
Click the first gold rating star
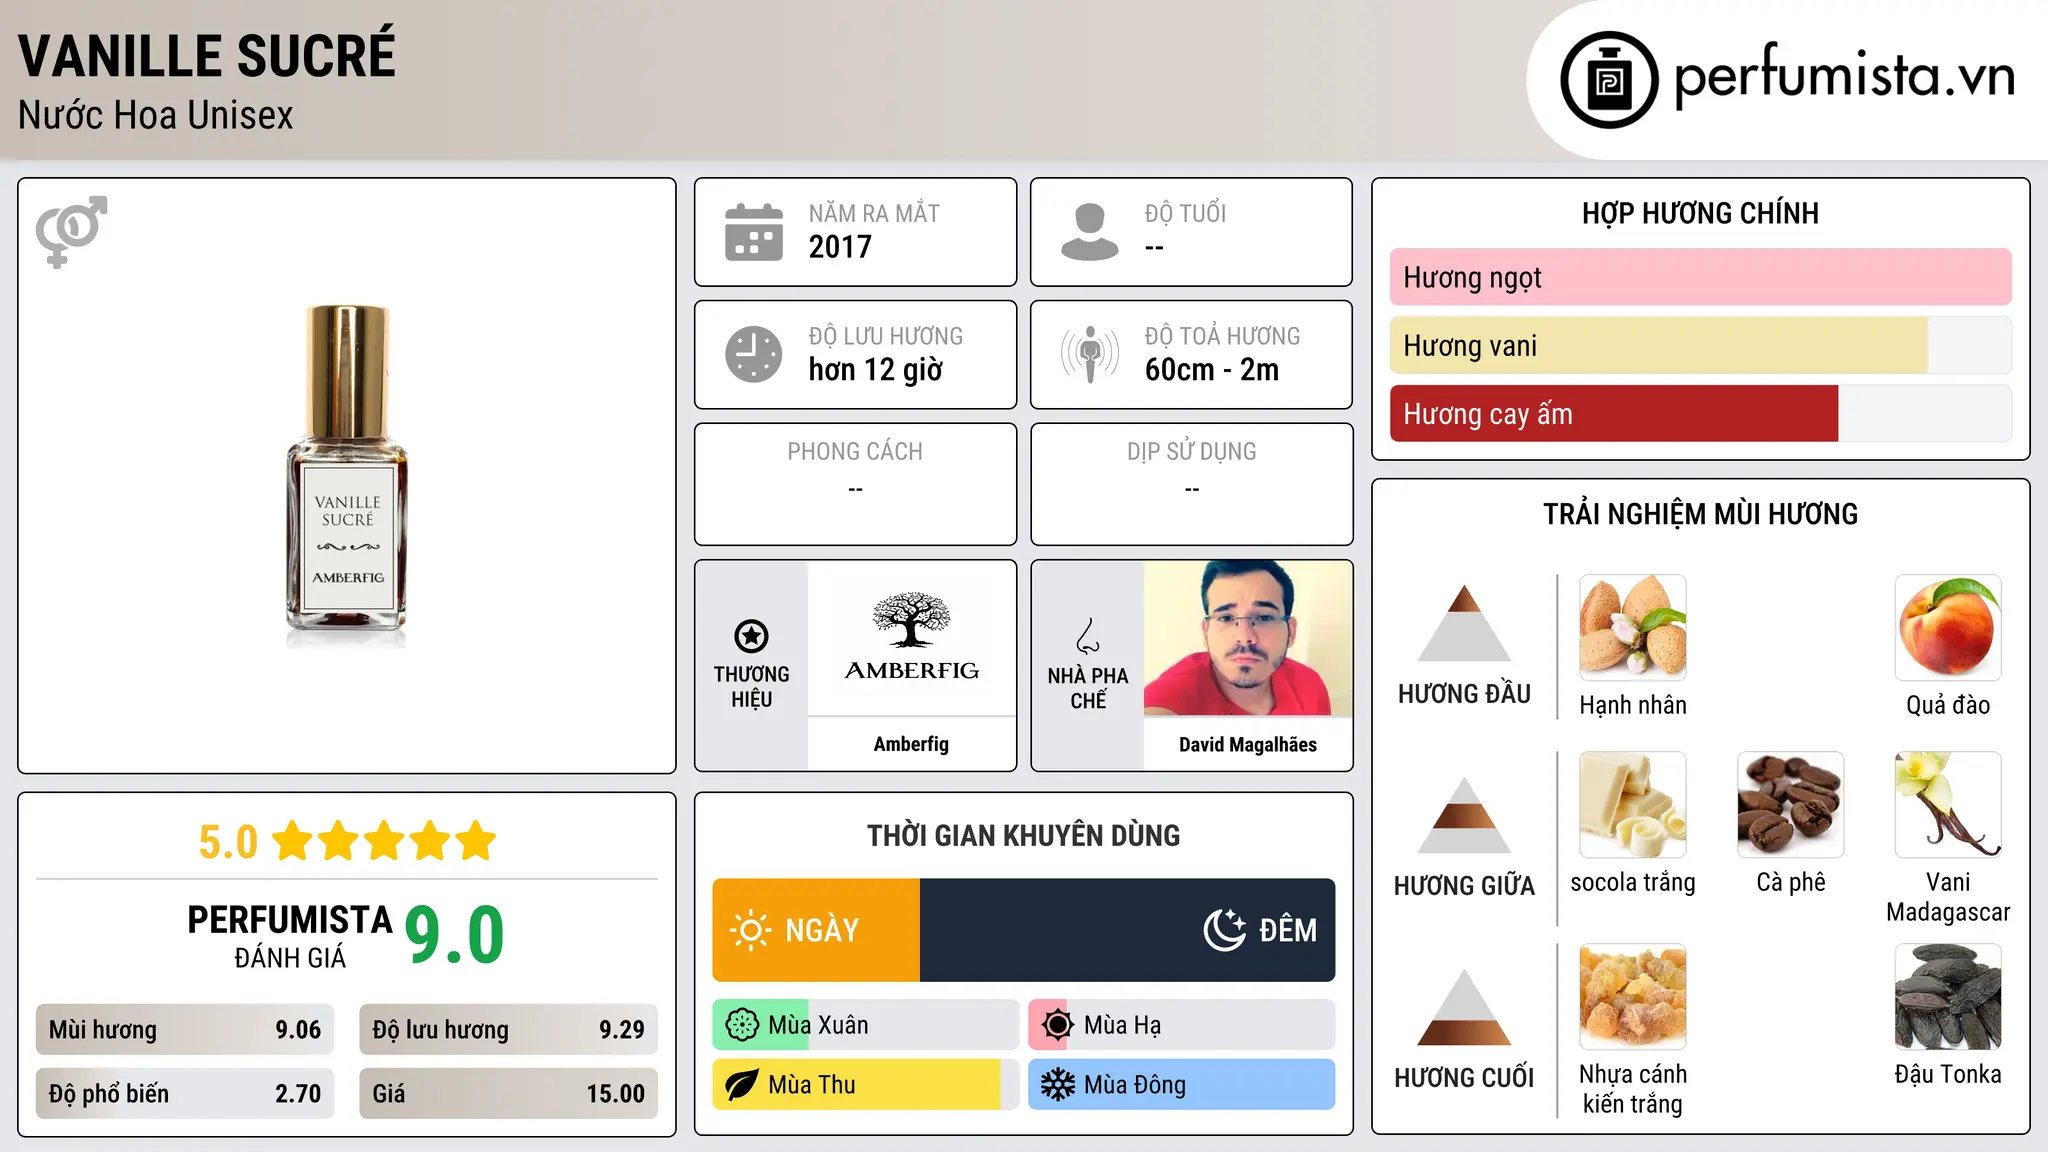click(x=293, y=841)
